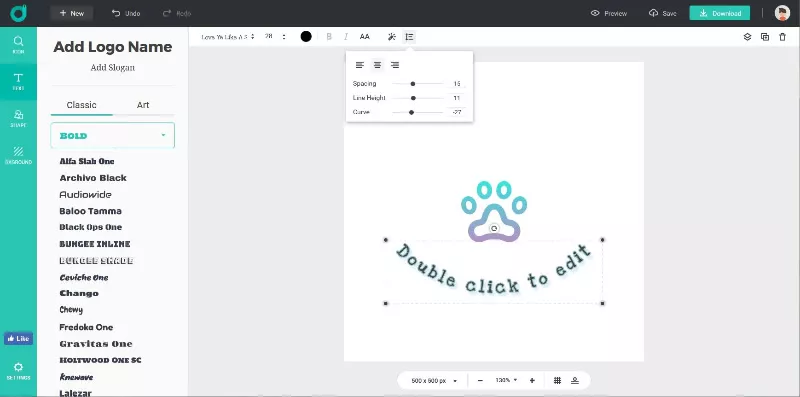The width and height of the screenshot is (800, 397).
Task: Align text to the left
Action: tap(360, 65)
